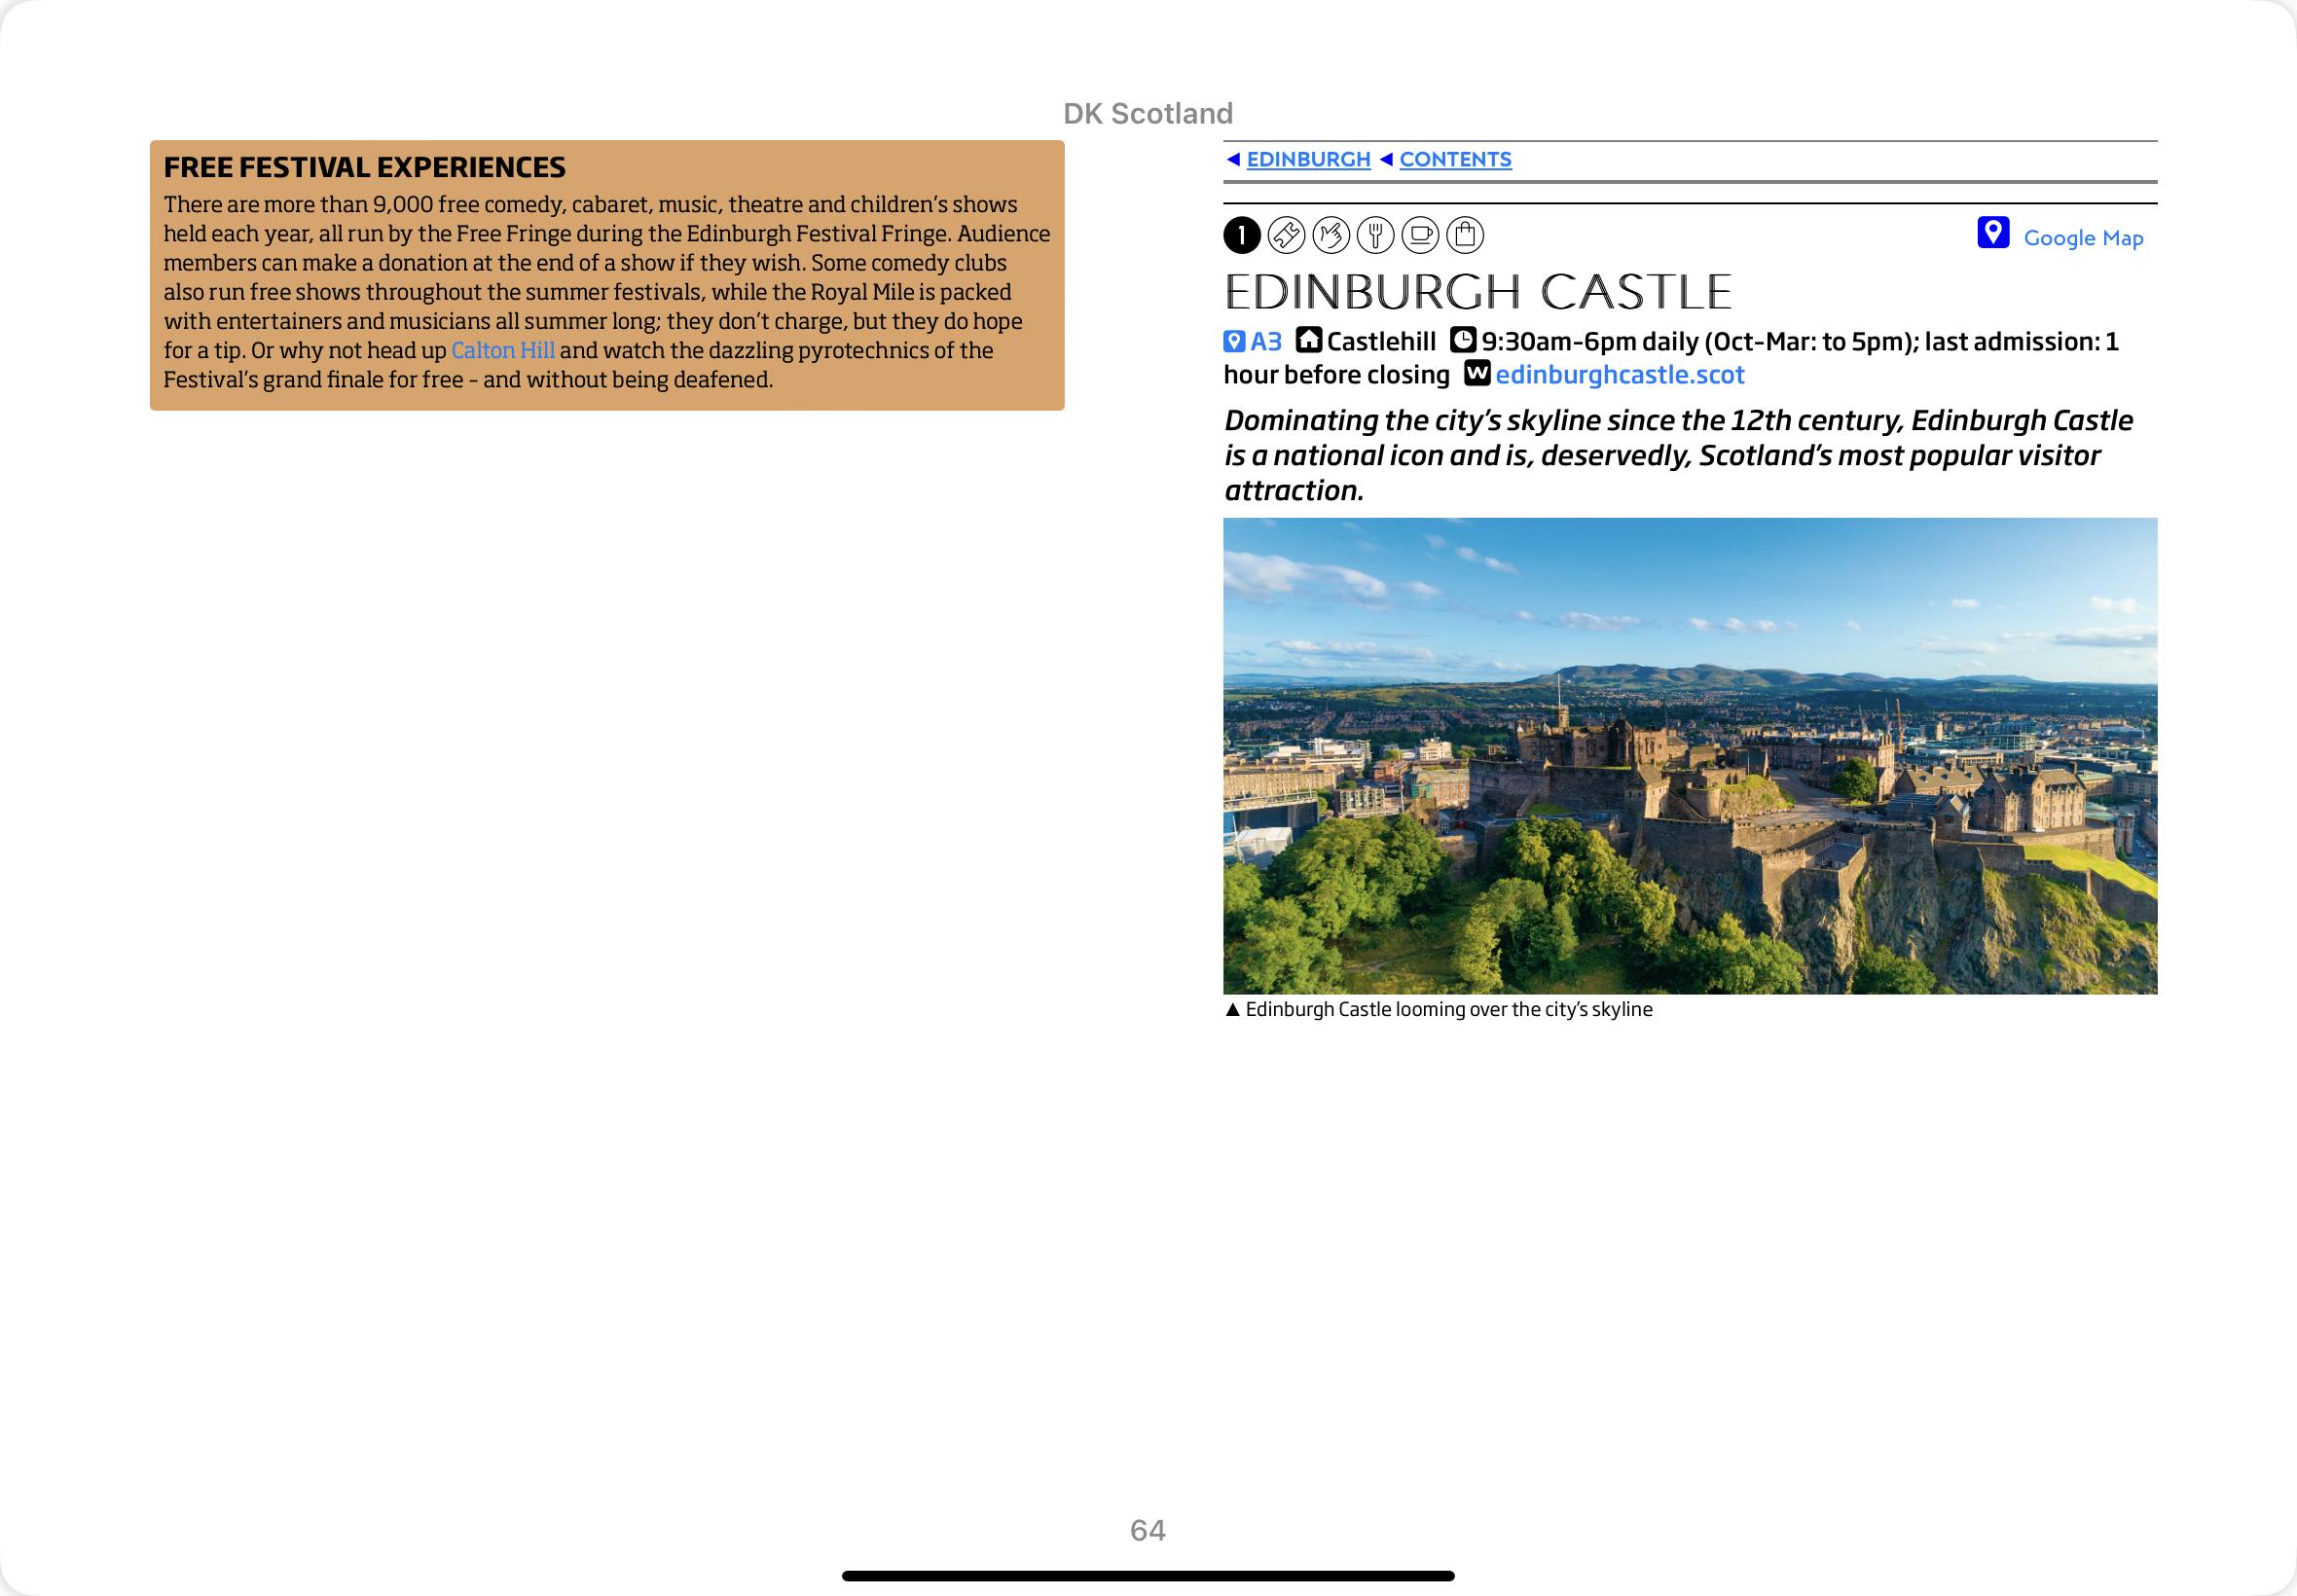The image size is (2297, 1596).
Task: Open the edinburghcastle.scot website link
Action: coord(1619,375)
